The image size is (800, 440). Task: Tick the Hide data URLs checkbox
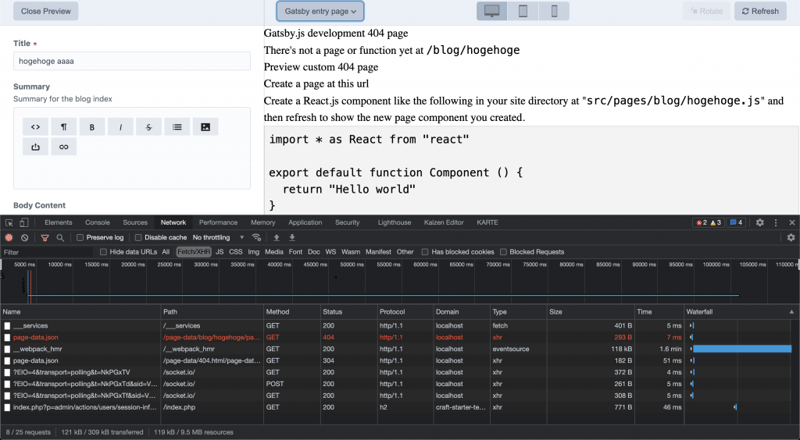[104, 252]
